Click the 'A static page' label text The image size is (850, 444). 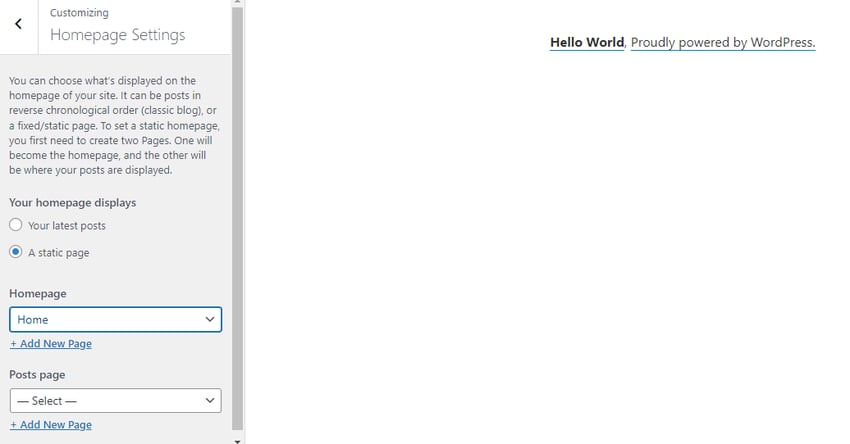[x=59, y=253]
